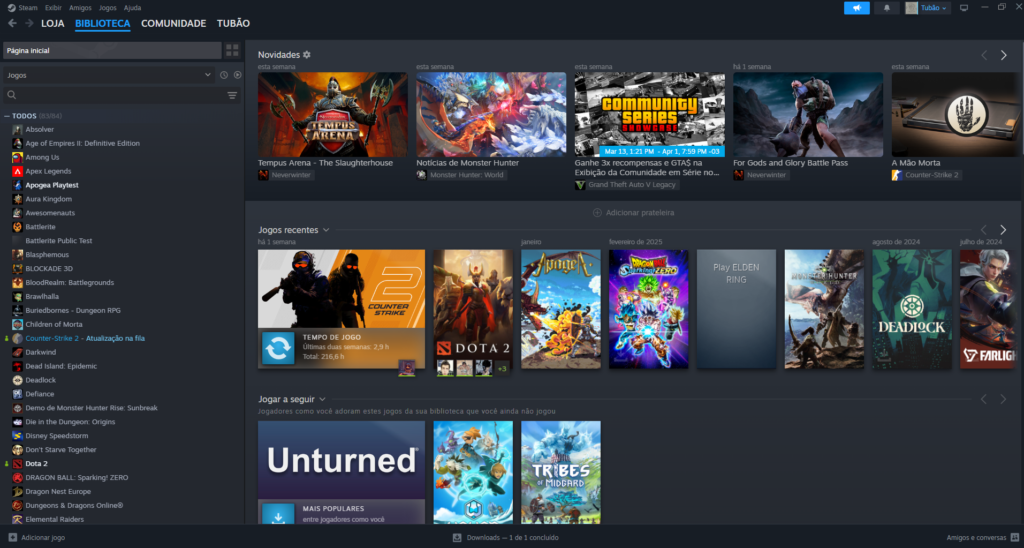Image resolution: width=1024 pixels, height=548 pixels.
Task: Show ready-to-play games filter icon
Action: click(238, 75)
